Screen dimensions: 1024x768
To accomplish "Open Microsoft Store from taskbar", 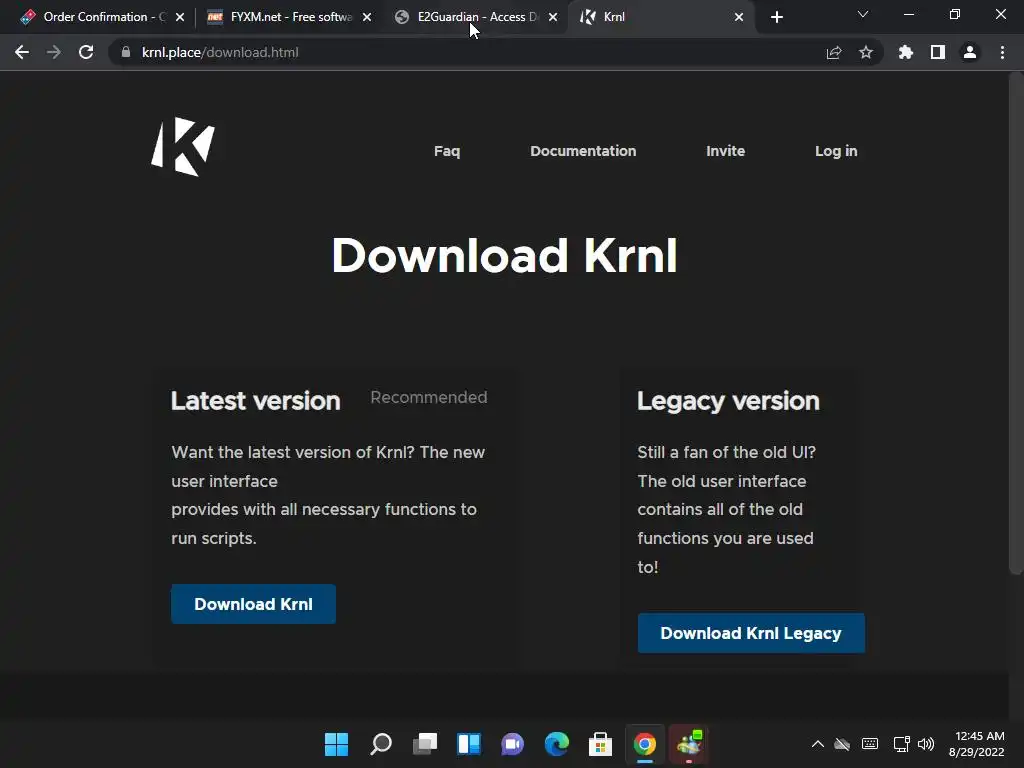I will 600,744.
